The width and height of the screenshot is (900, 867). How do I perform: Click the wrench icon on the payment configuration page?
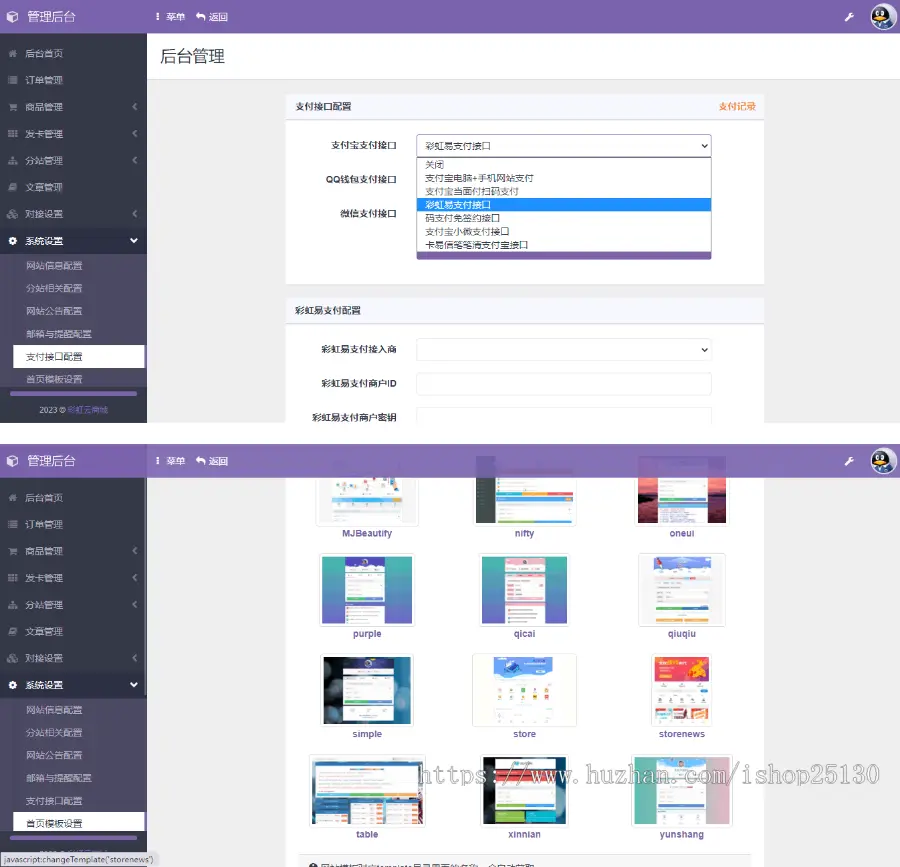(849, 17)
